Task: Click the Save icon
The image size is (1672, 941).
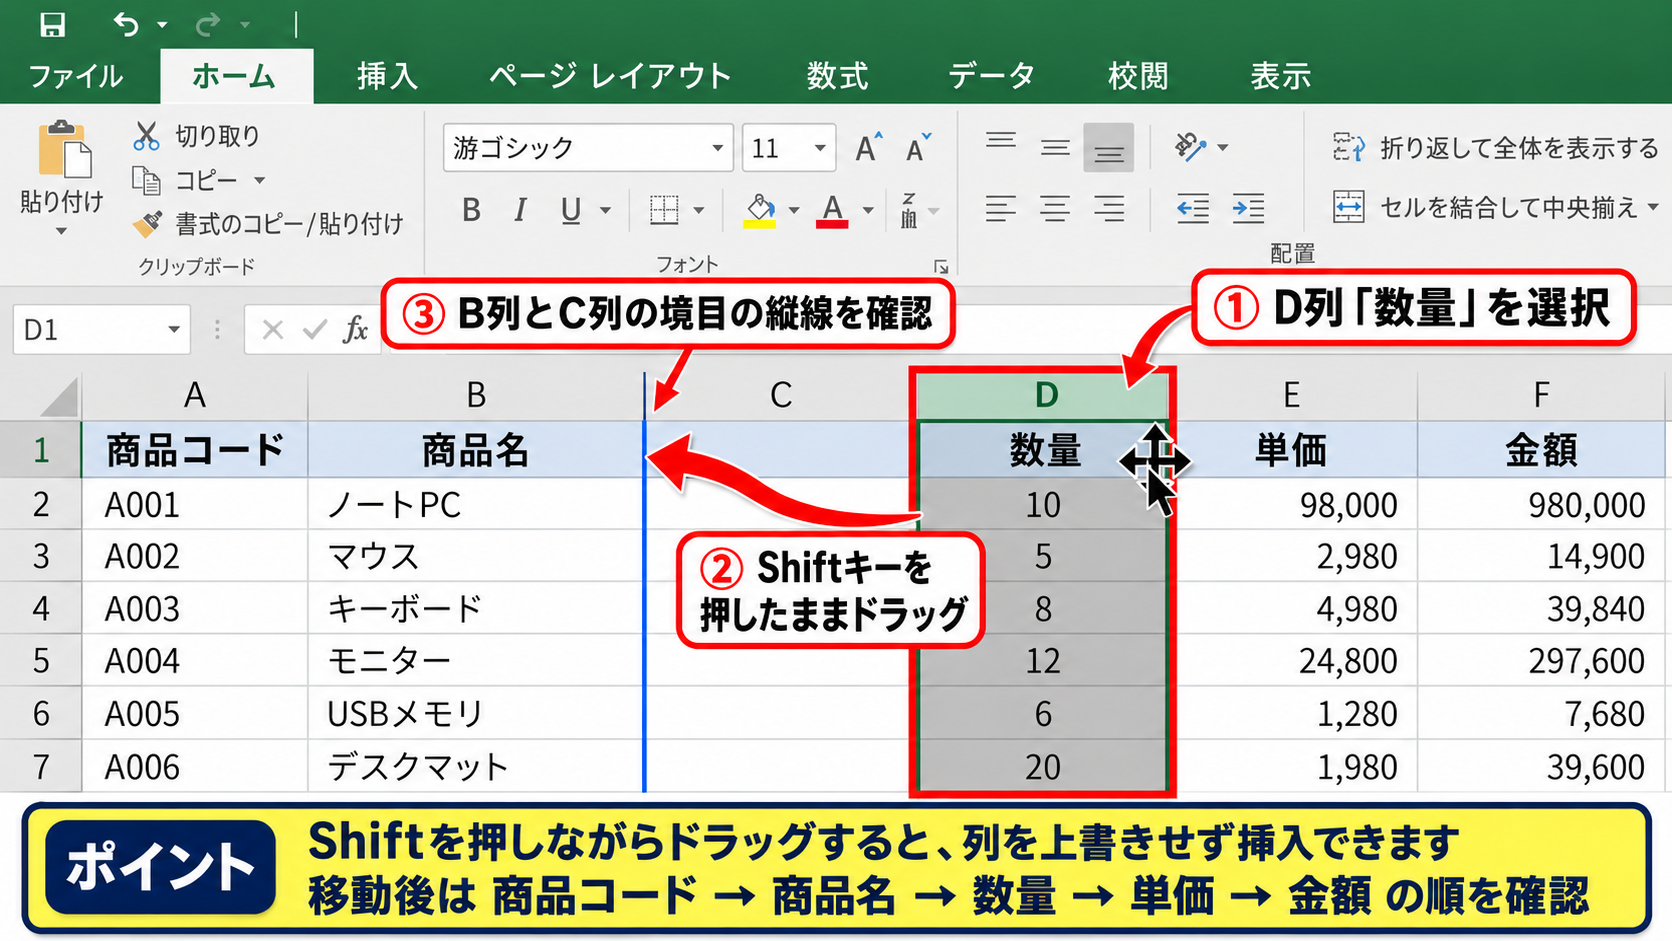Action: coord(52,24)
